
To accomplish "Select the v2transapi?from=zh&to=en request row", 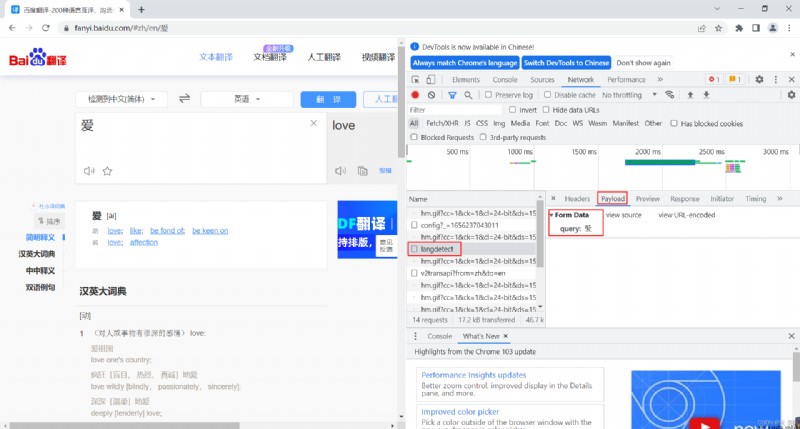I will 472,273.
